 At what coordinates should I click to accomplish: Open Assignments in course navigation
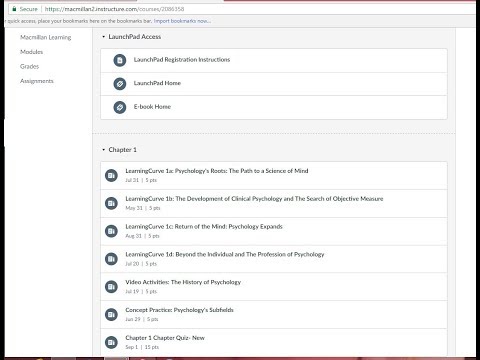click(x=37, y=81)
